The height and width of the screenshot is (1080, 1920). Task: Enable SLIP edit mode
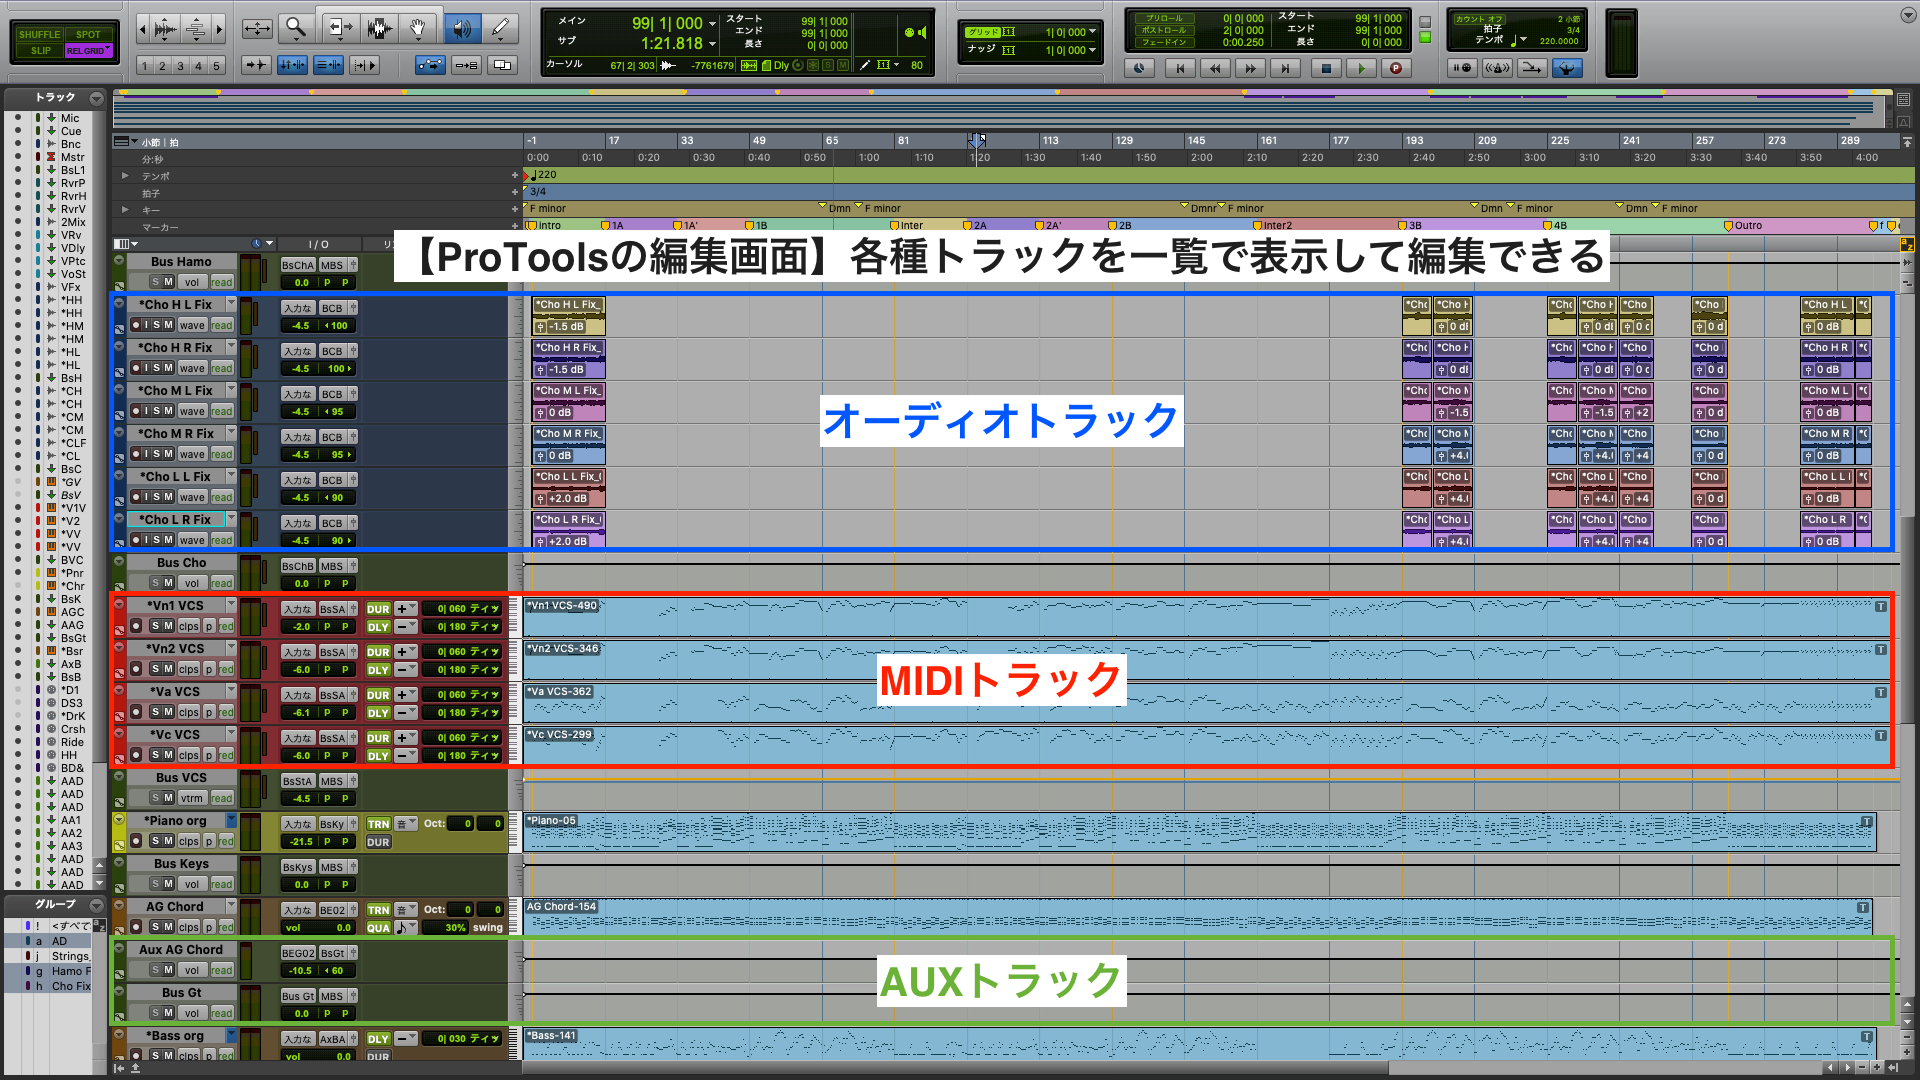[40, 50]
